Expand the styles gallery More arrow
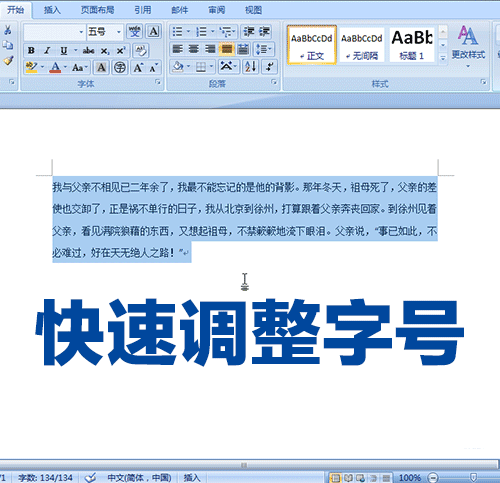 click(x=443, y=58)
